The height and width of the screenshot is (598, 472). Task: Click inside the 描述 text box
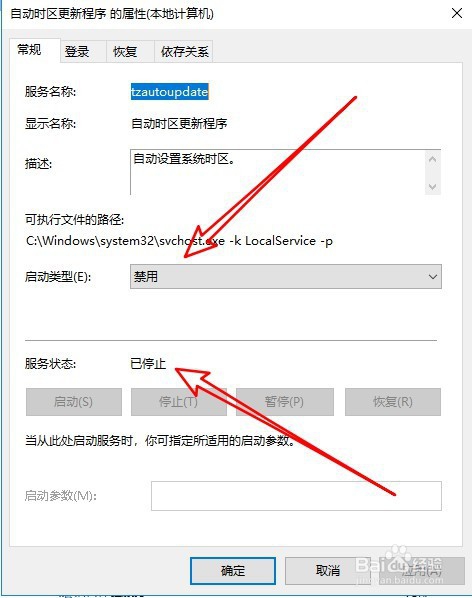coord(278,172)
